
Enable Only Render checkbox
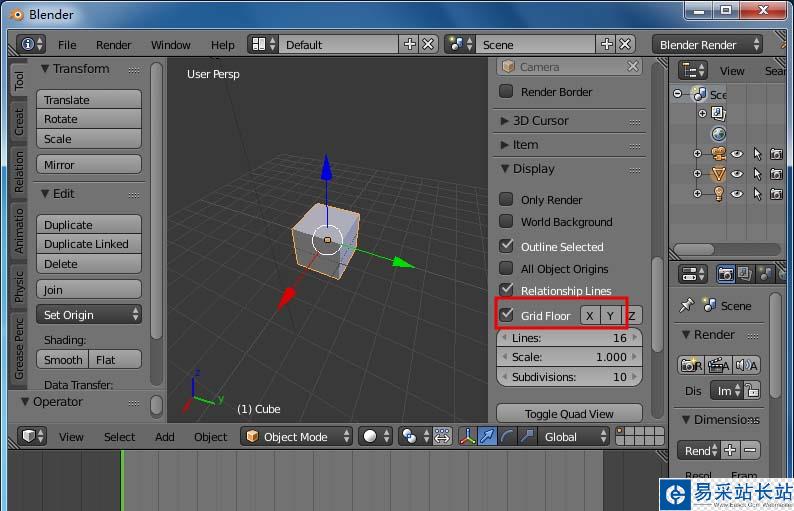click(506, 199)
